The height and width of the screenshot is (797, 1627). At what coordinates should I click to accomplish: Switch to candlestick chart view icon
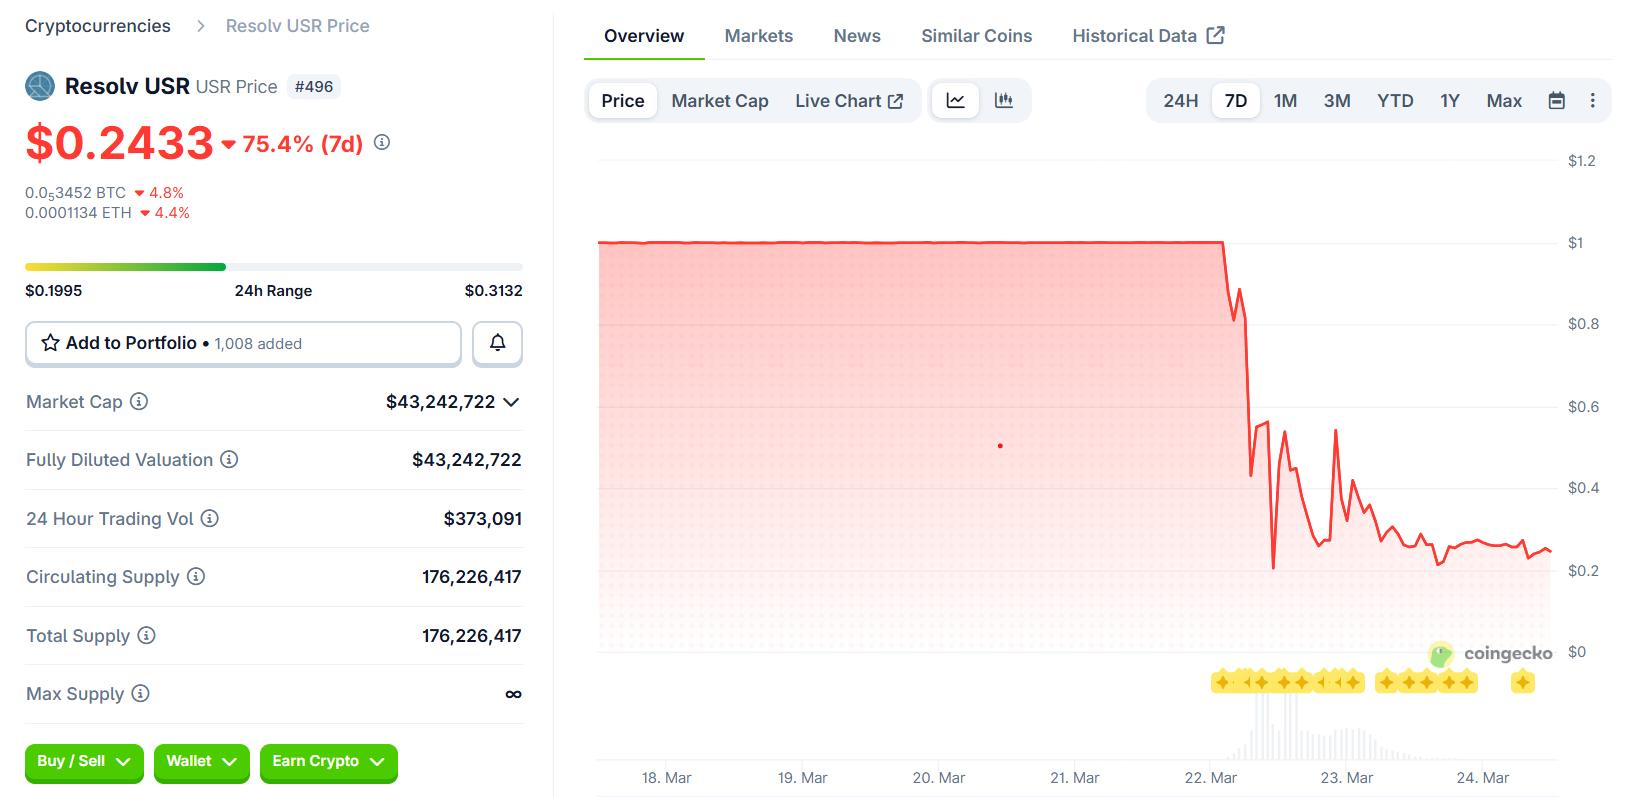1003,101
